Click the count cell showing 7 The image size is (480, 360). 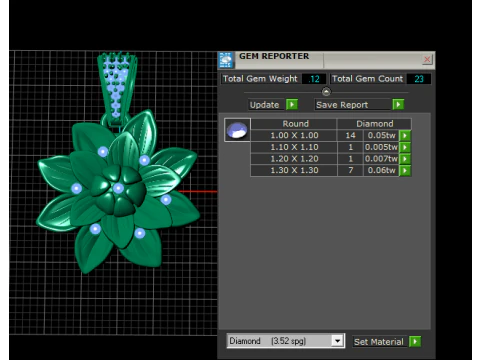350,171
